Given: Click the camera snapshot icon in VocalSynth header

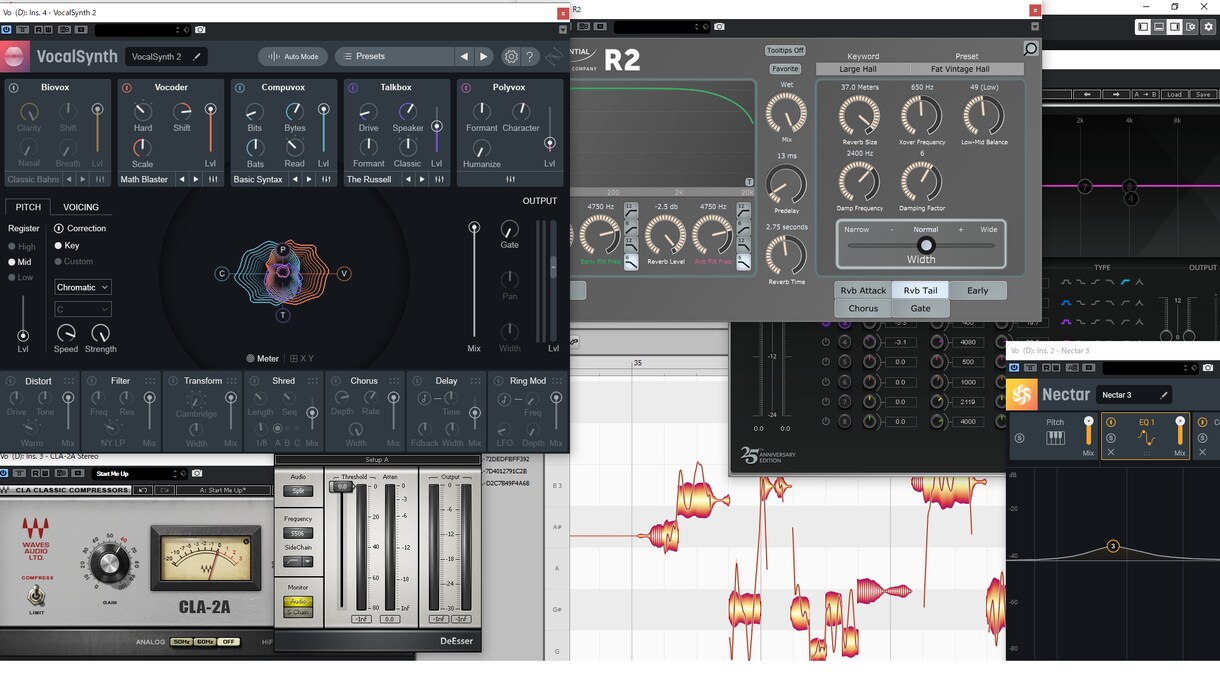Looking at the screenshot, I should (200, 30).
